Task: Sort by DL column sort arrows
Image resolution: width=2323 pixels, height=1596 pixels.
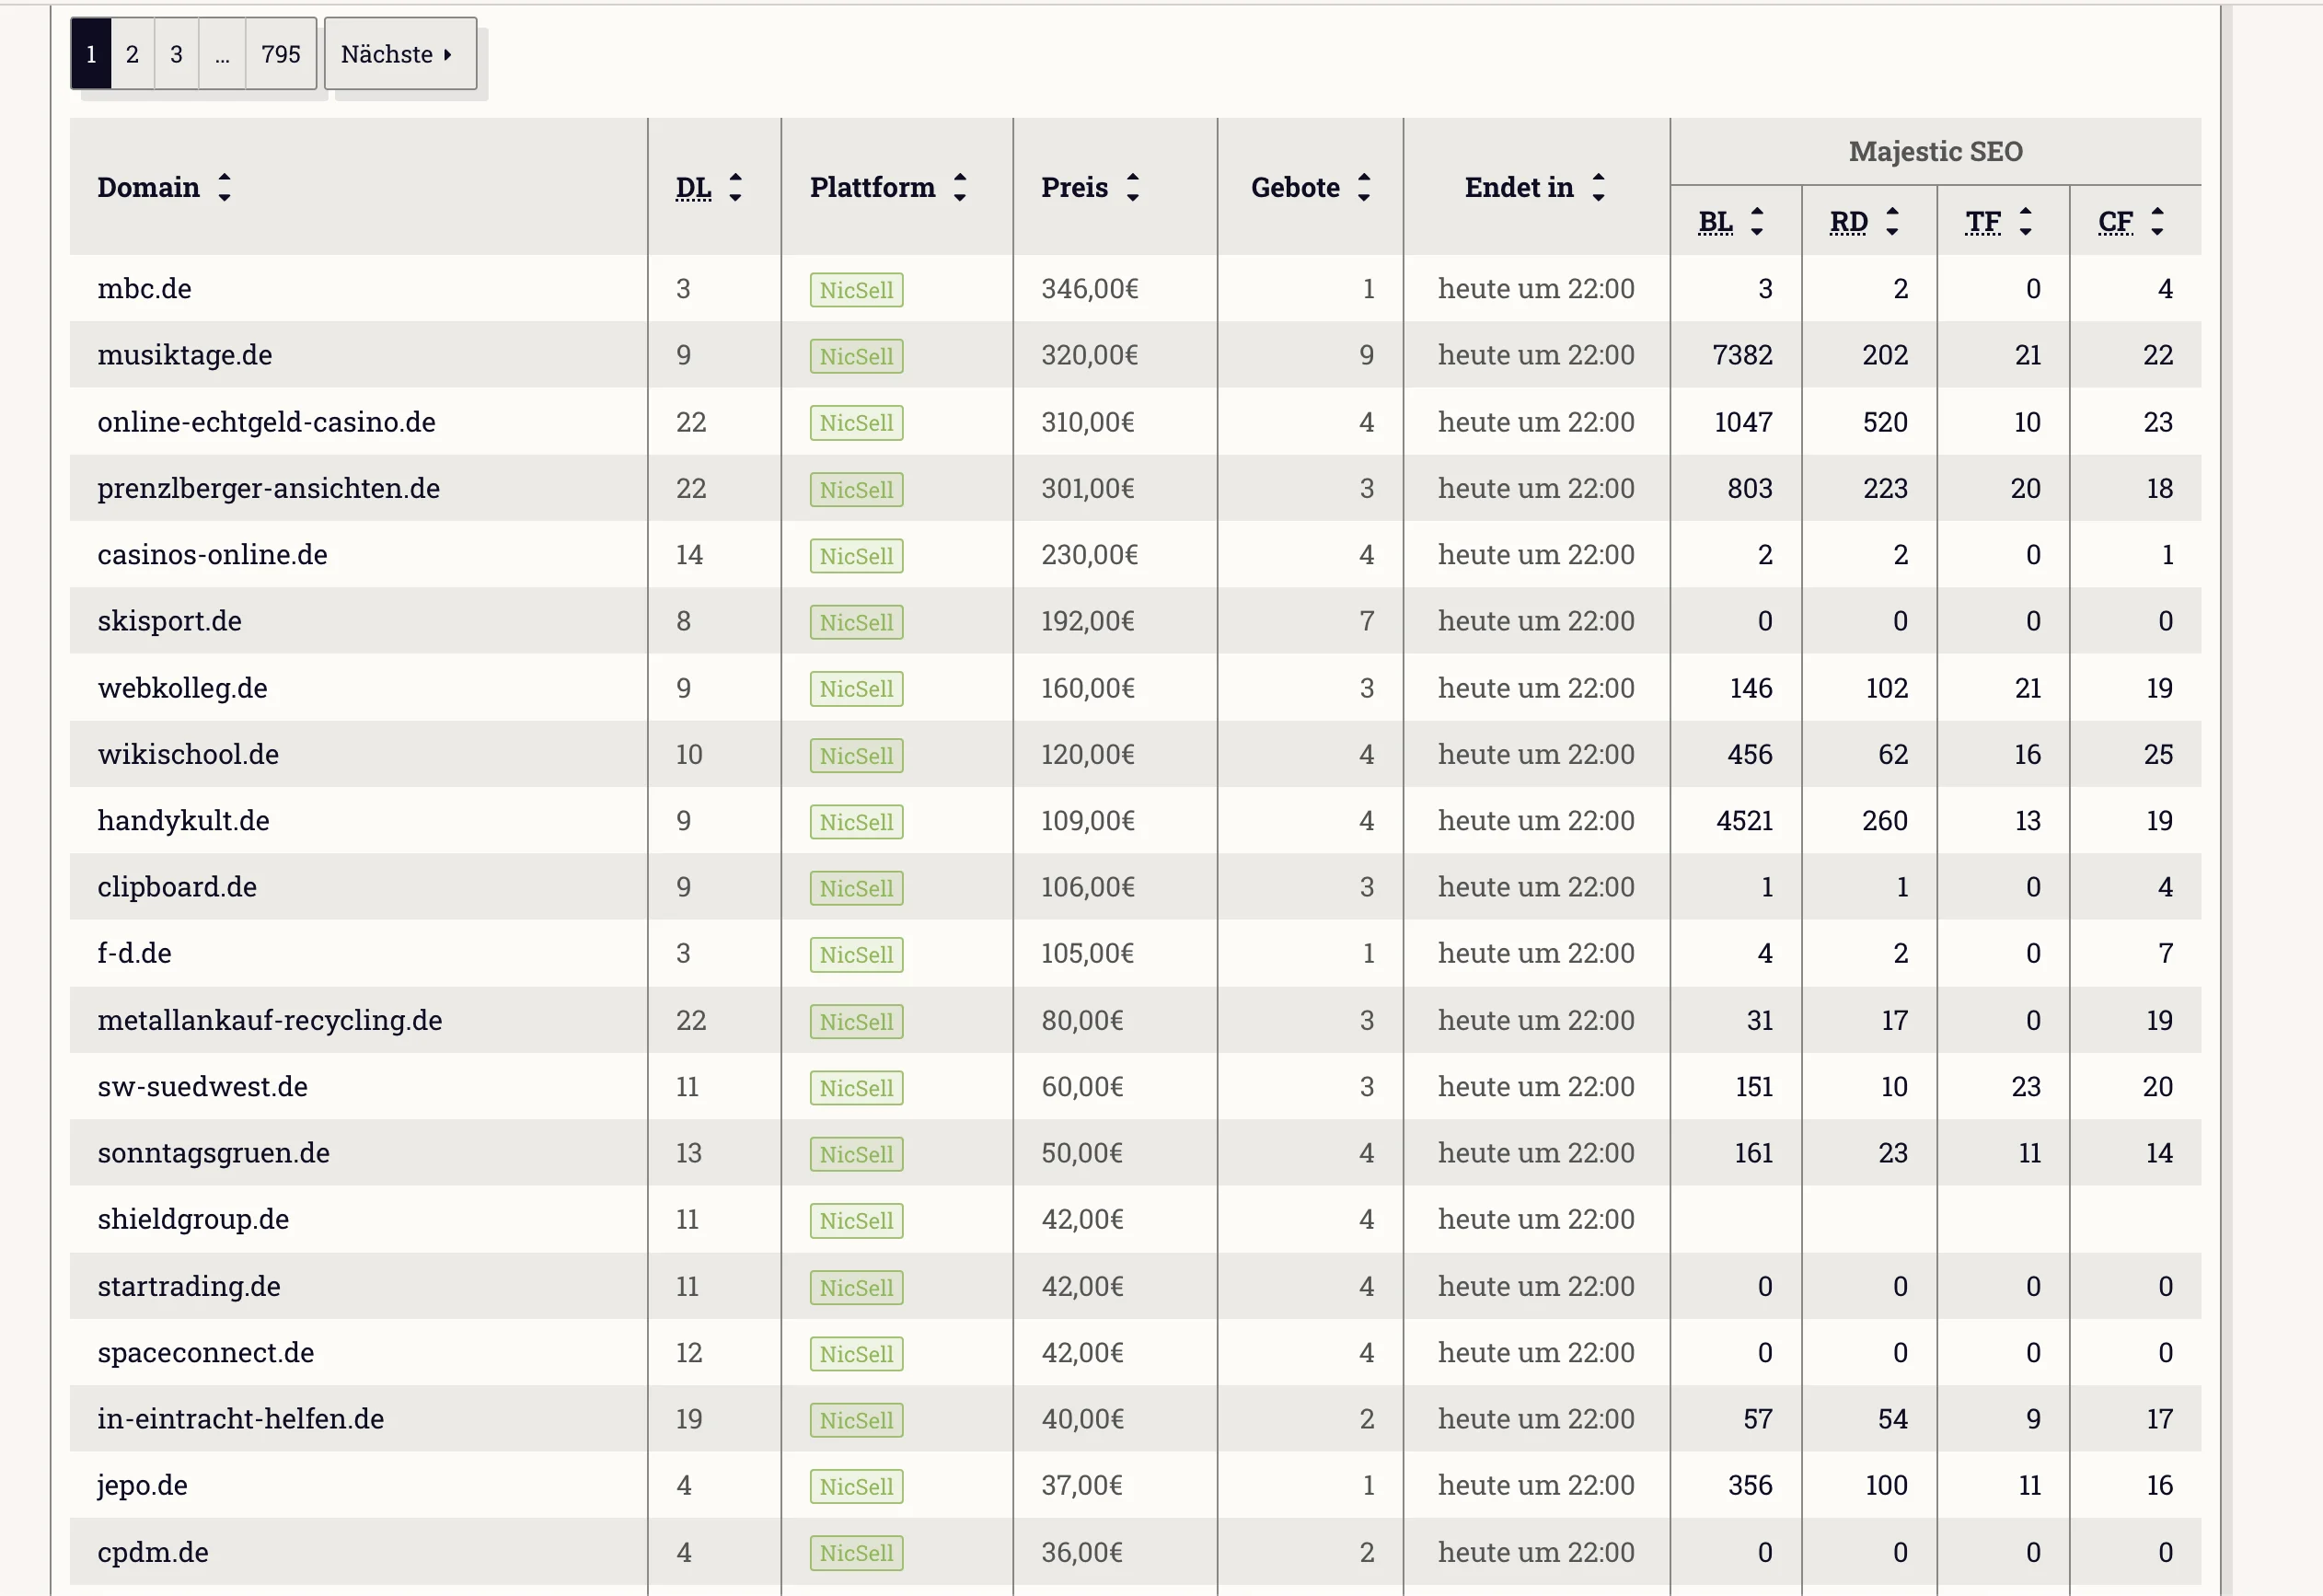Action: click(735, 187)
